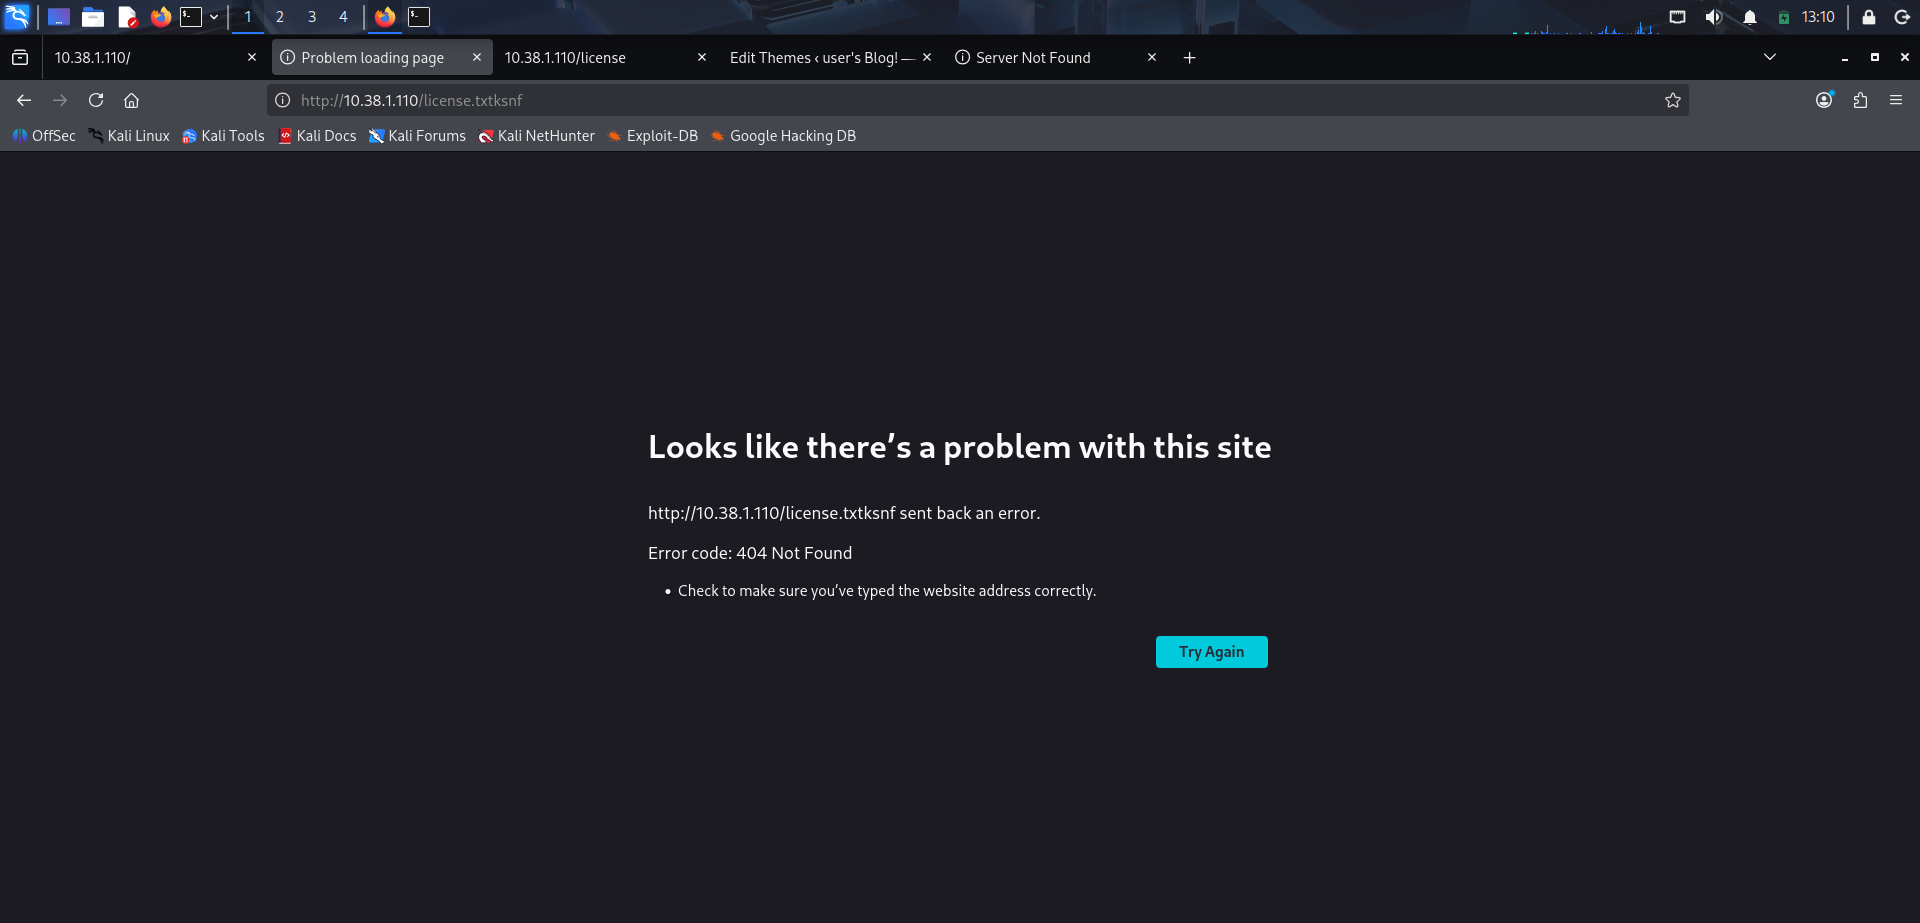Open the Firefox hamburger menu
The width and height of the screenshot is (1920, 923).
coord(1896,100)
